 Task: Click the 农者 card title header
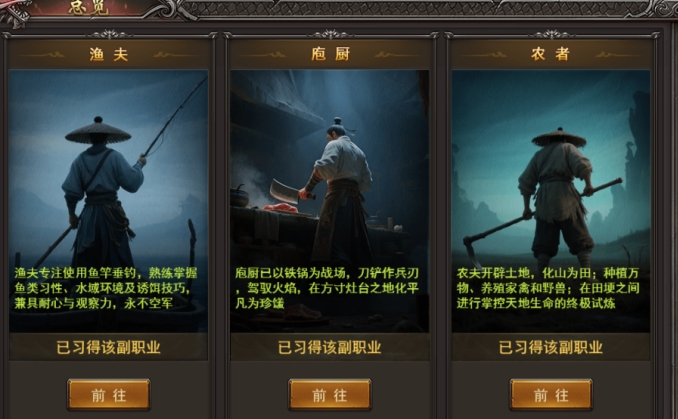[551, 54]
